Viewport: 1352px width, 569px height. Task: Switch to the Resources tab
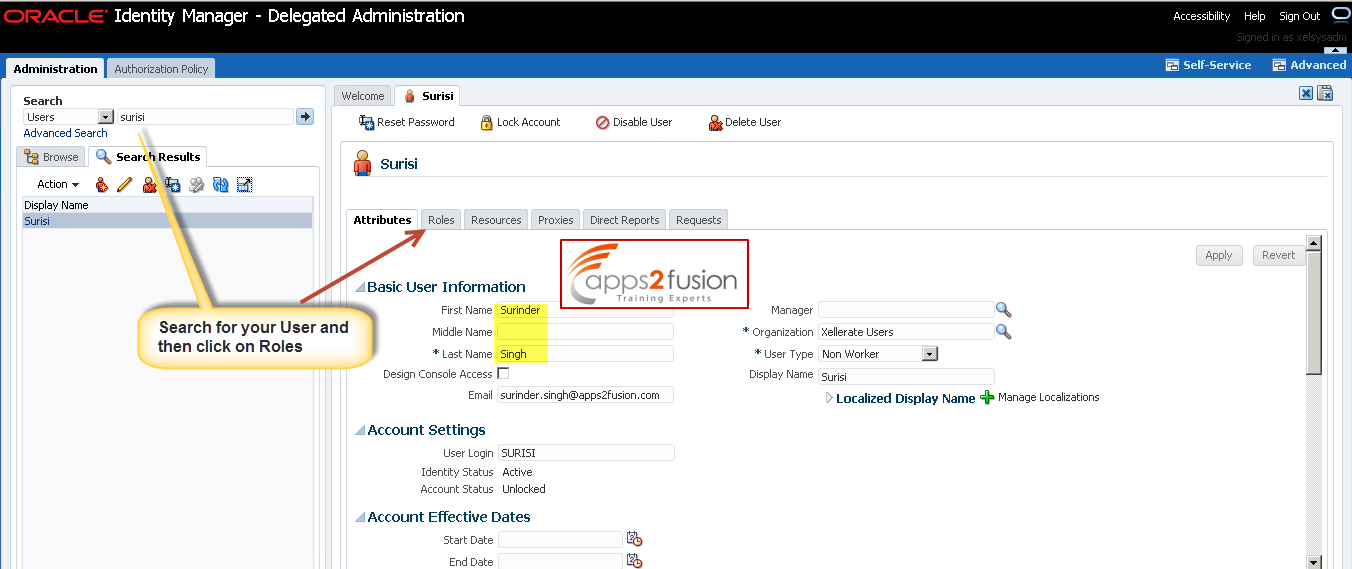(x=496, y=220)
